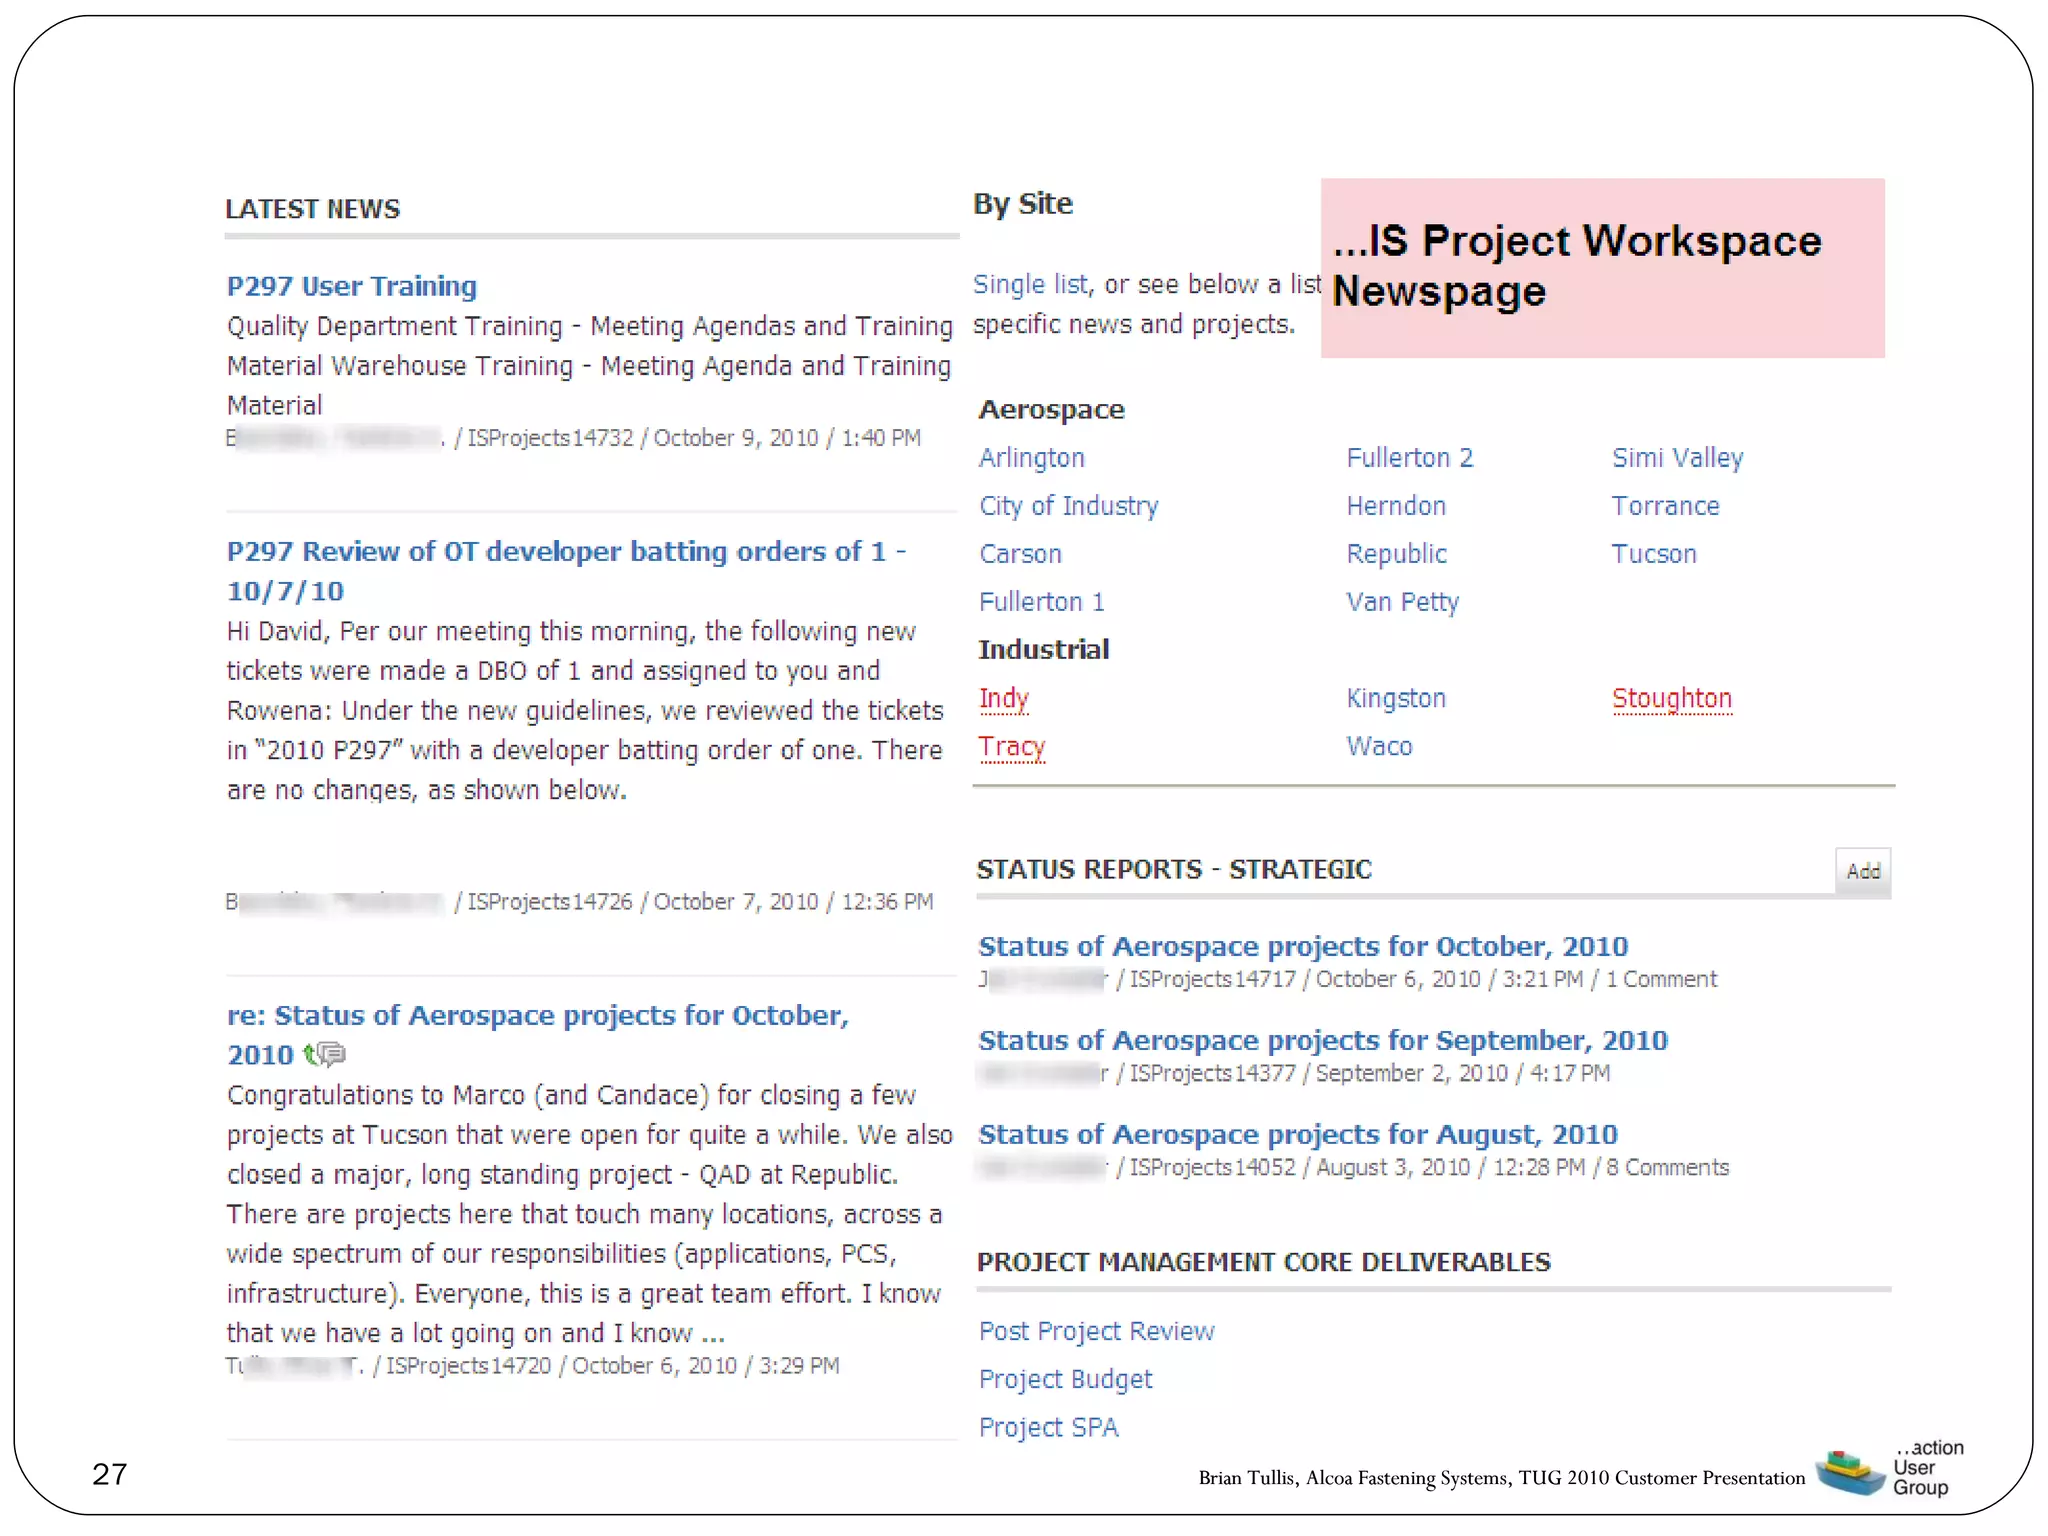Open the P297 User Training article
Image resolution: width=2048 pixels, height=1536 pixels.
tap(352, 286)
